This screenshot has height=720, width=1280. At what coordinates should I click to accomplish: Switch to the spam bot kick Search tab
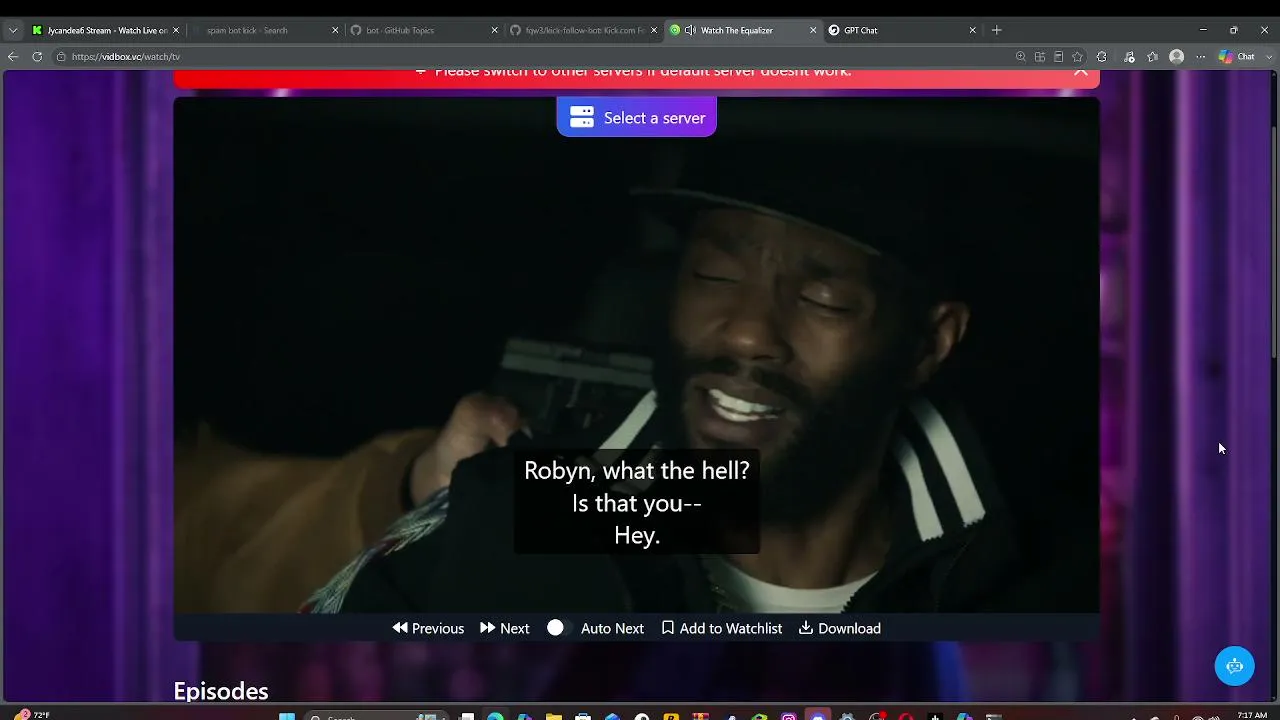tap(265, 30)
